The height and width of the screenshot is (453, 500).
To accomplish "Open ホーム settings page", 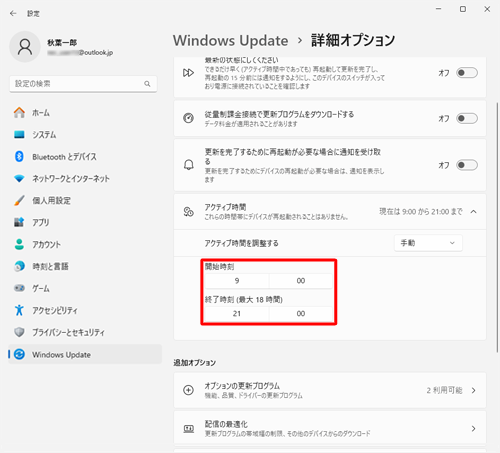I will 85,113.
